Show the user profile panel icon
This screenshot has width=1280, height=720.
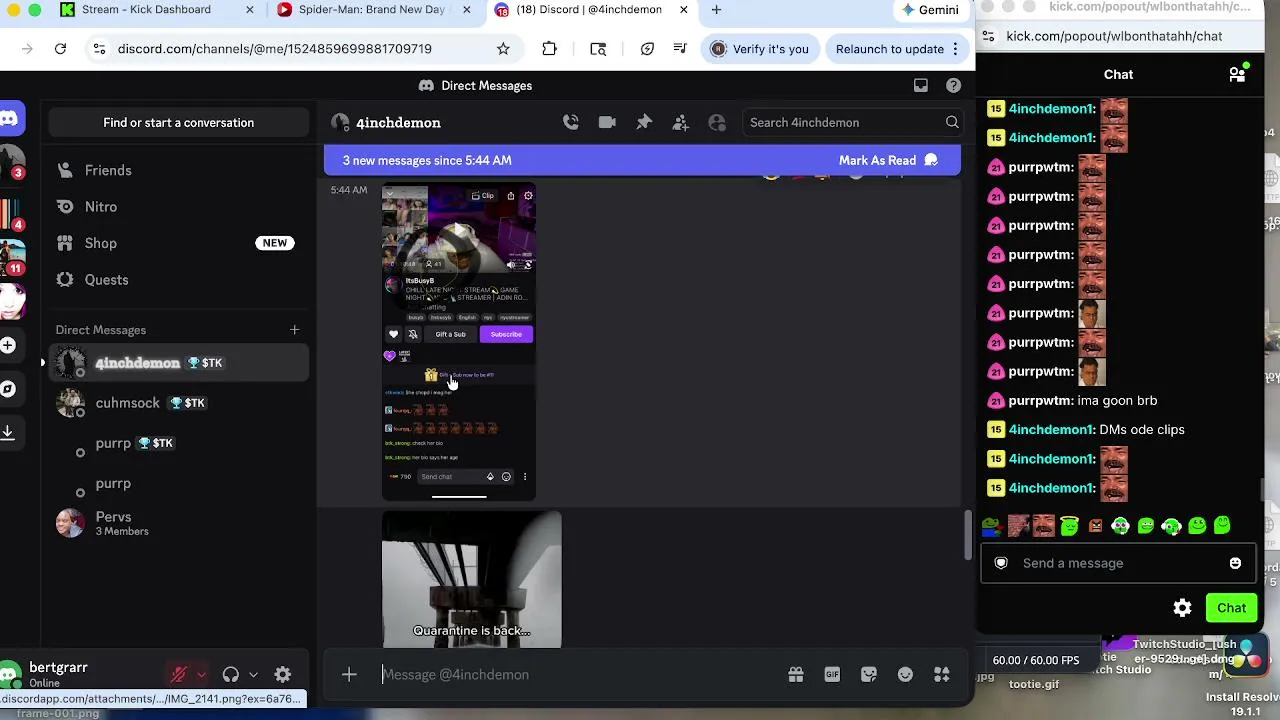(x=717, y=122)
